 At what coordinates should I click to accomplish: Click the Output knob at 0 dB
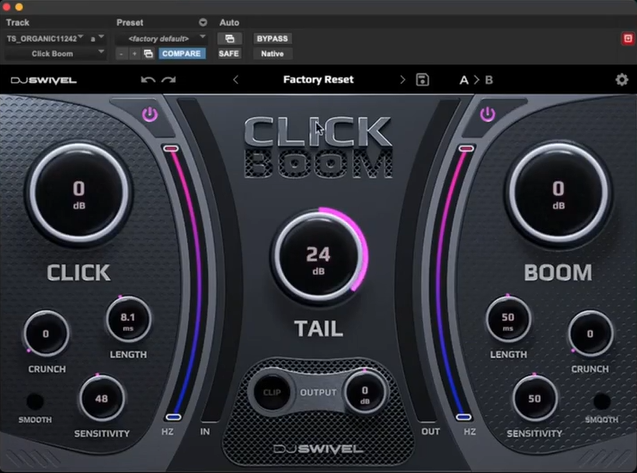[x=365, y=393]
